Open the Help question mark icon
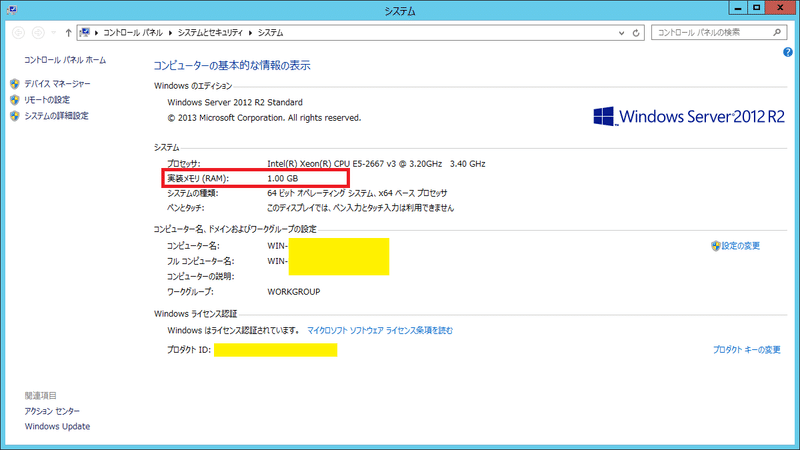 click(788, 52)
